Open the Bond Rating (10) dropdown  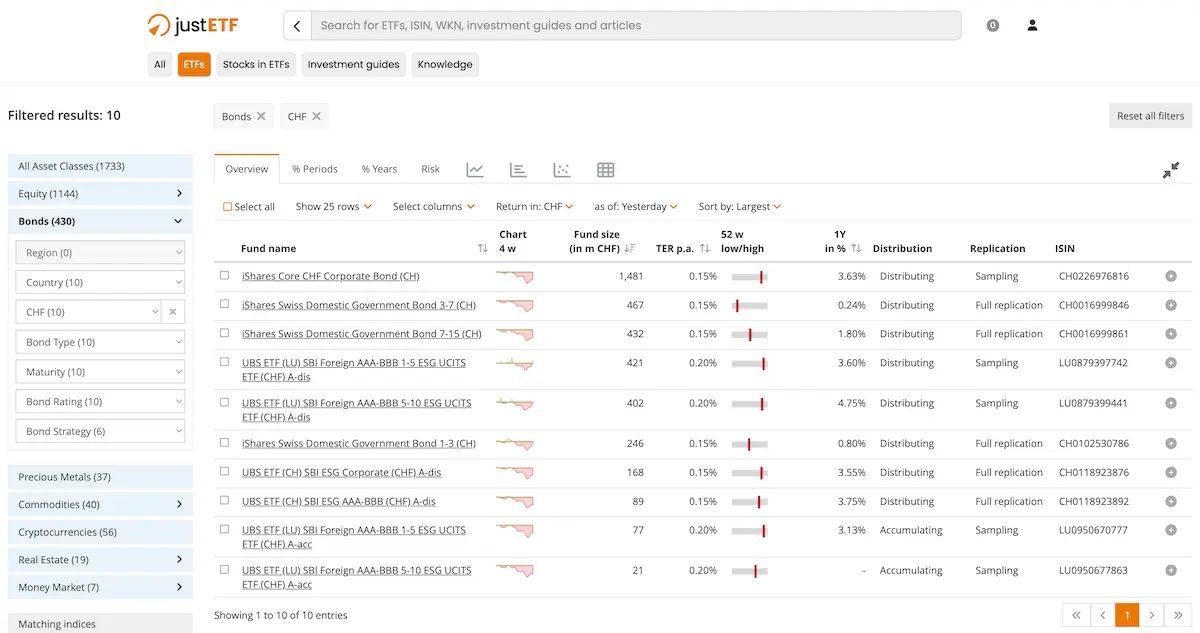[x=100, y=402]
